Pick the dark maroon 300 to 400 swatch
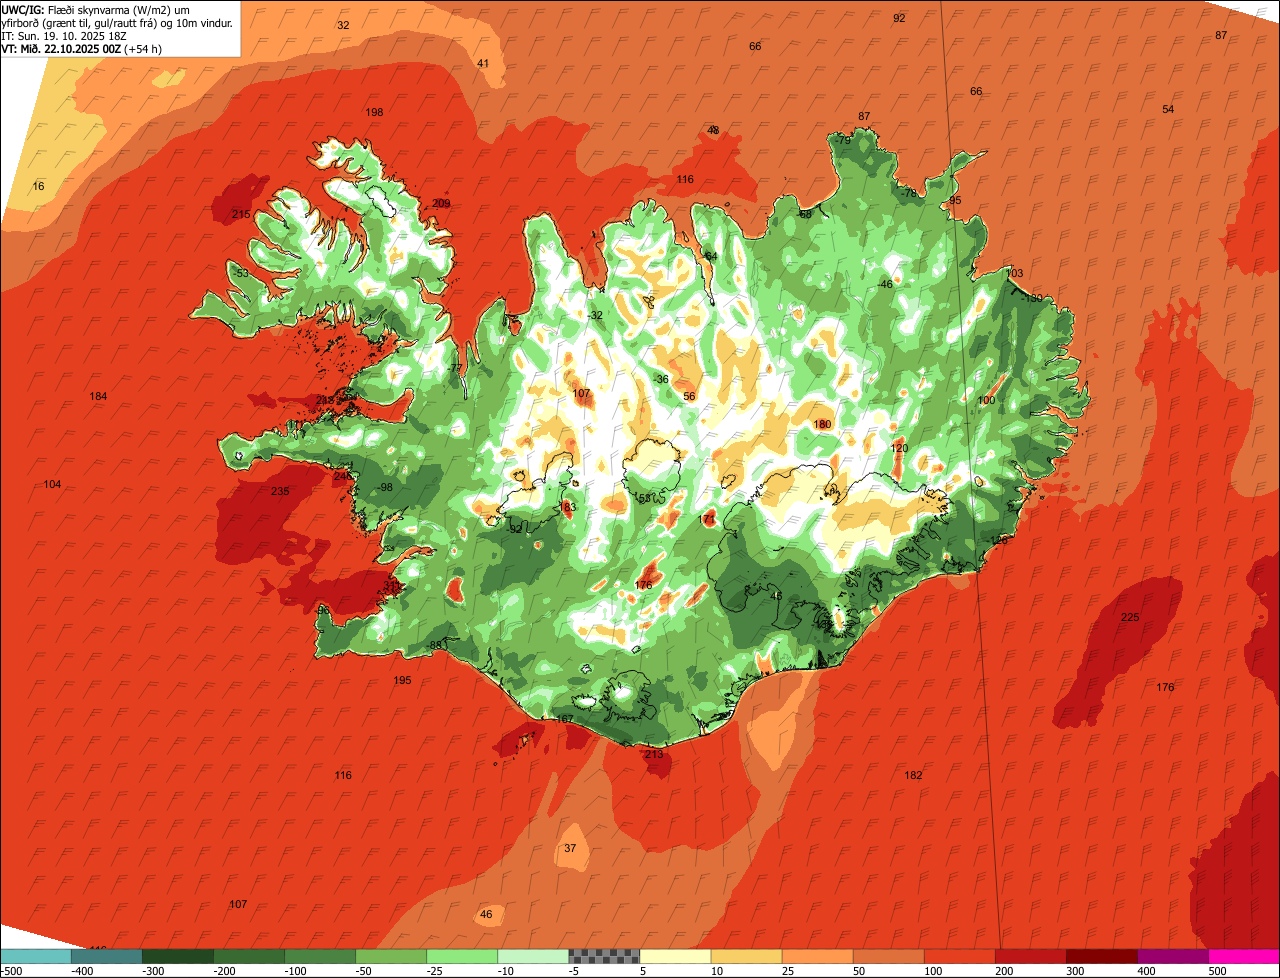The image size is (1280, 978). pos(1100,956)
